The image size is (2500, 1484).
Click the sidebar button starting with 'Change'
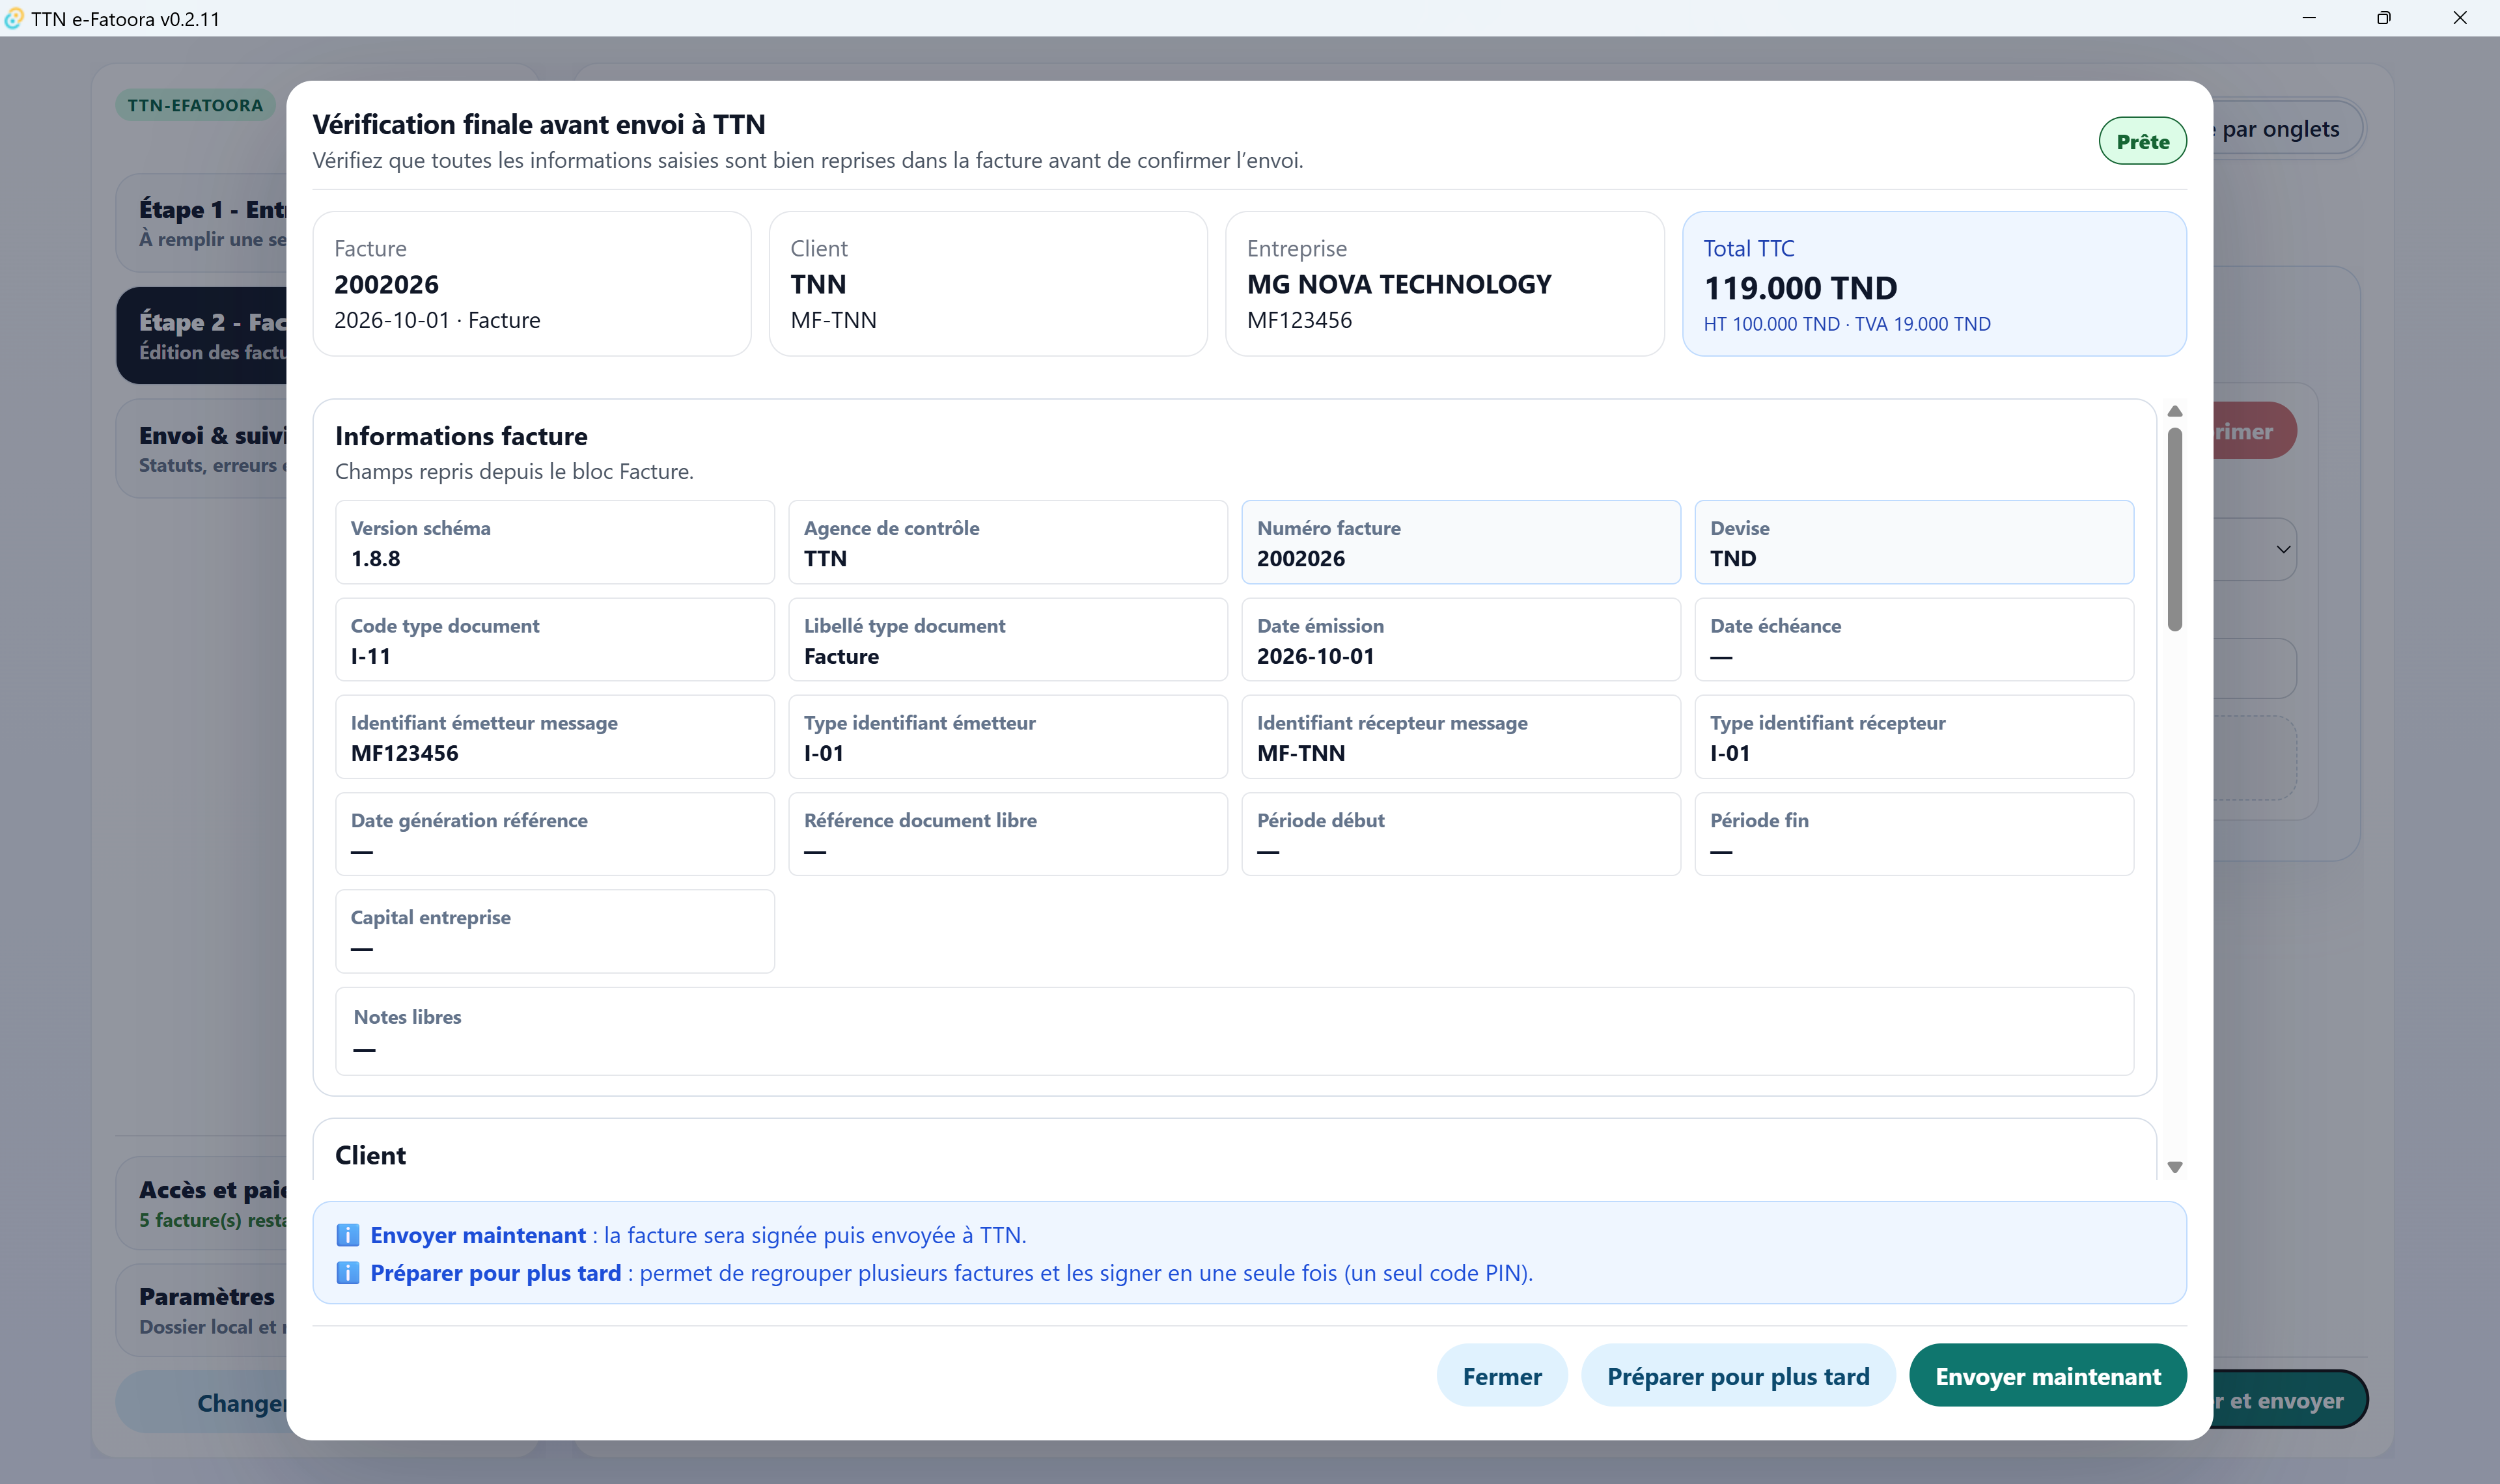pos(201,1402)
